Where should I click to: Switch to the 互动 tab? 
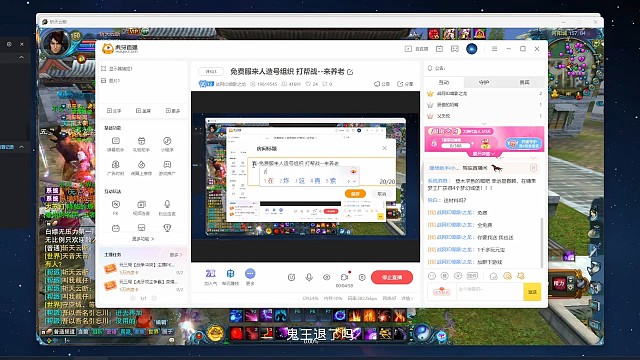[x=444, y=82]
